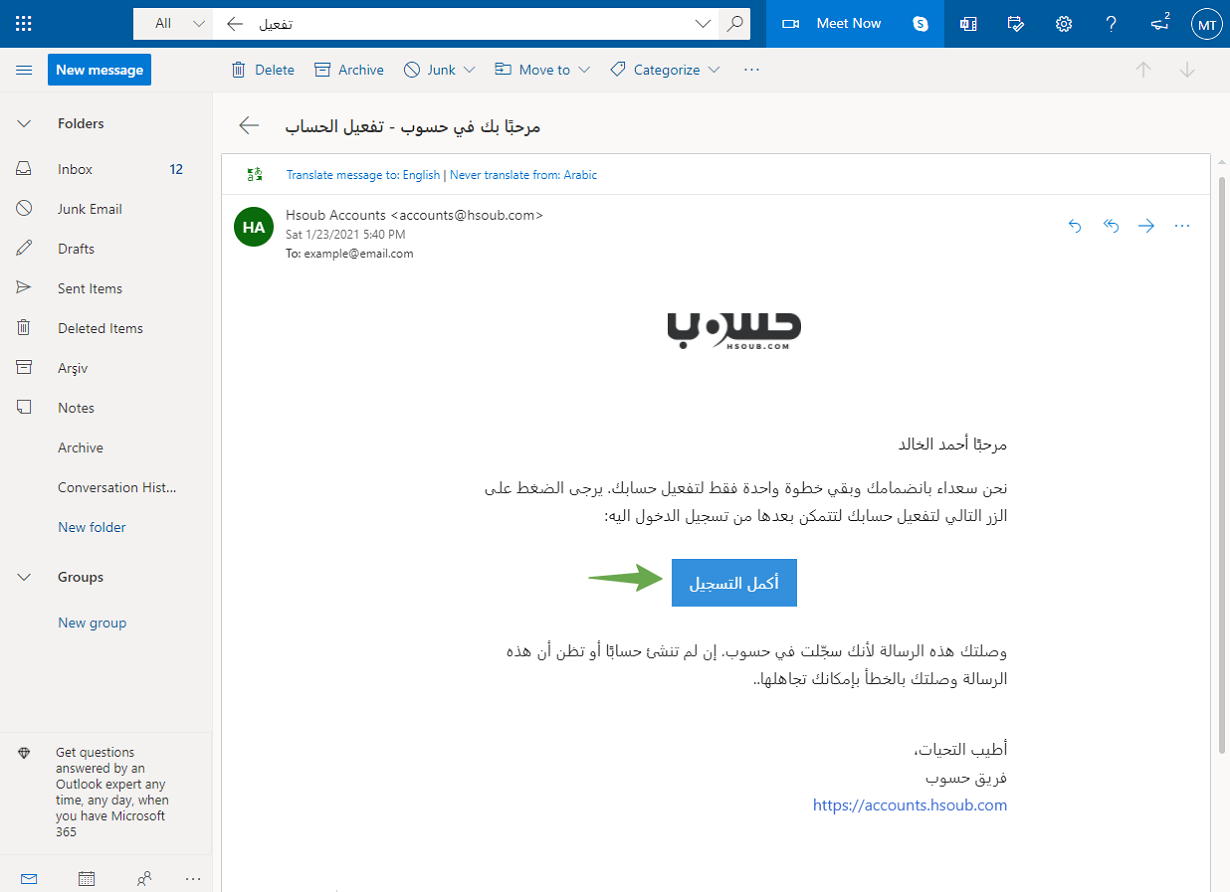The height and width of the screenshot is (892, 1230).
Task: Click the Forward arrow icon
Action: [1146, 226]
